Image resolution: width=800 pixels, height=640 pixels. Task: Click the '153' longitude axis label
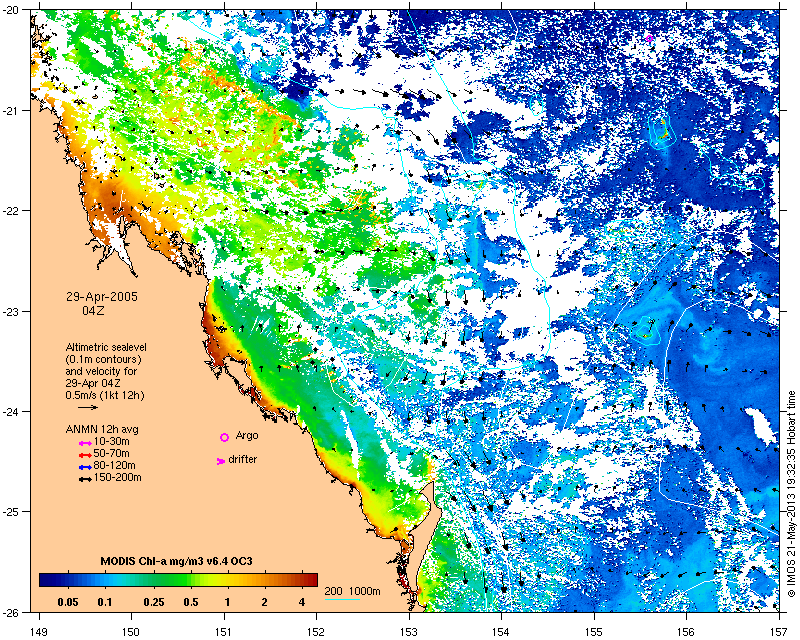[x=409, y=632]
